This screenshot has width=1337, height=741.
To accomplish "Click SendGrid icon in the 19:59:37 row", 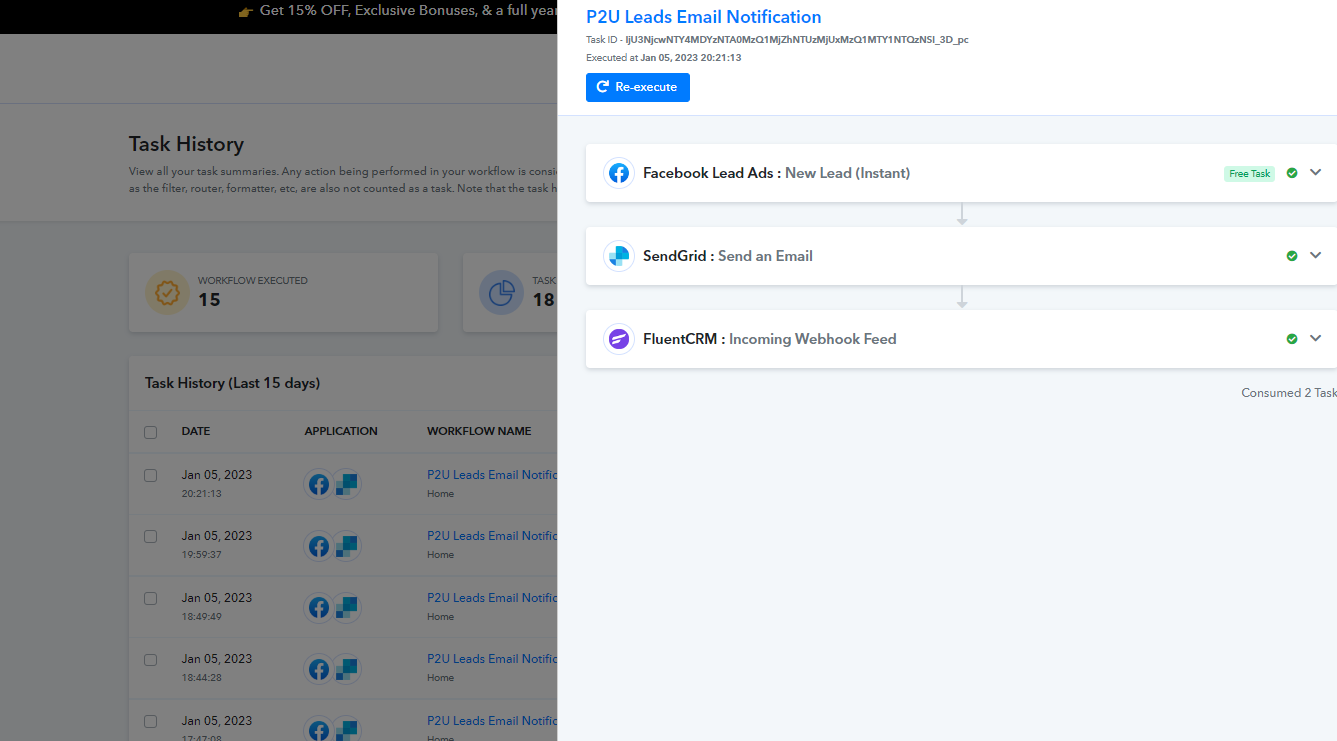I will click(346, 546).
